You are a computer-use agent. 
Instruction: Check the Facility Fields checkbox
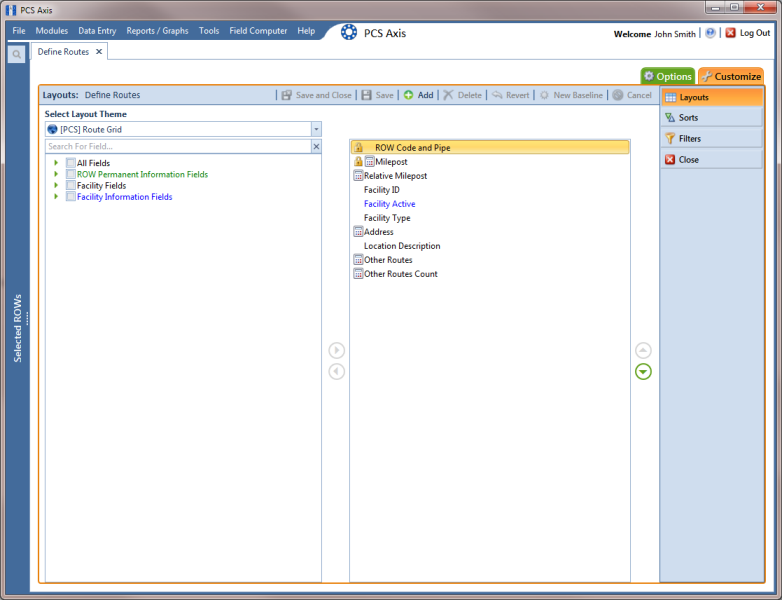71,185
